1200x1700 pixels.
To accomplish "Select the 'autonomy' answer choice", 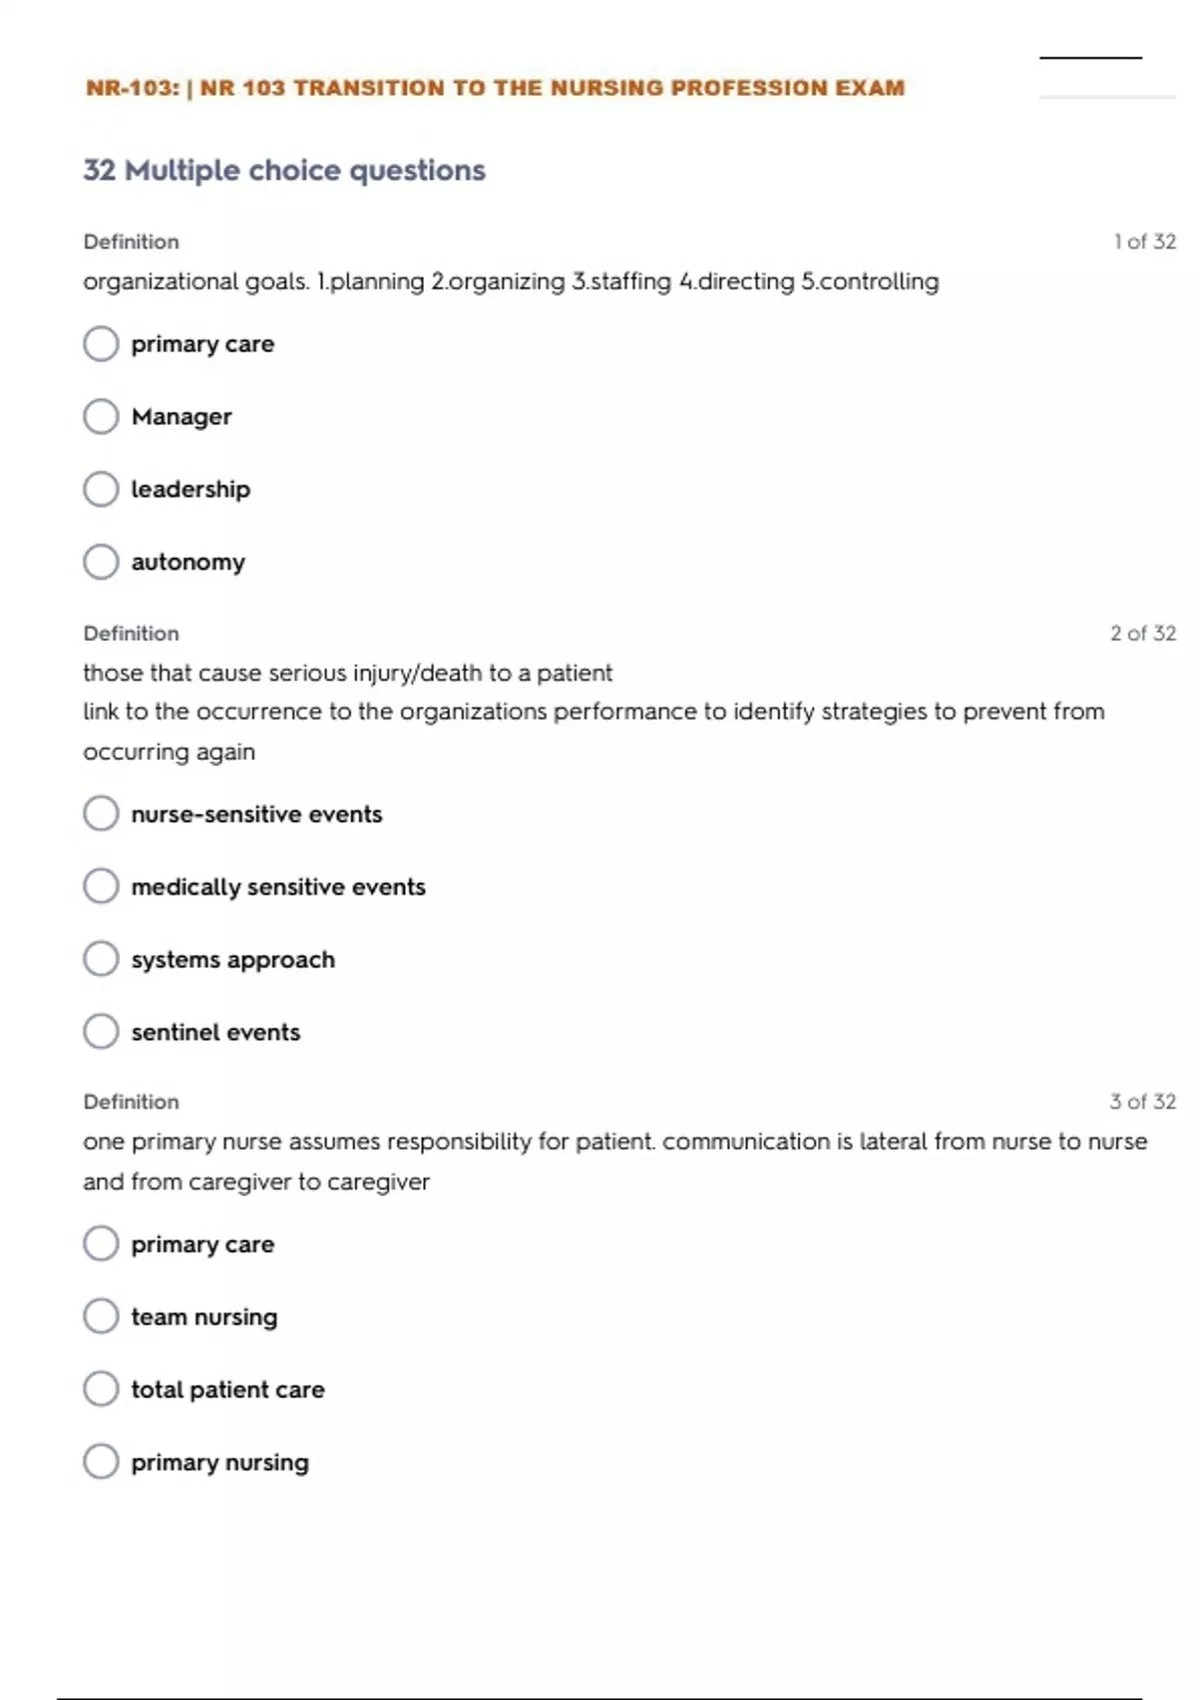I will (x=101, y=562).
